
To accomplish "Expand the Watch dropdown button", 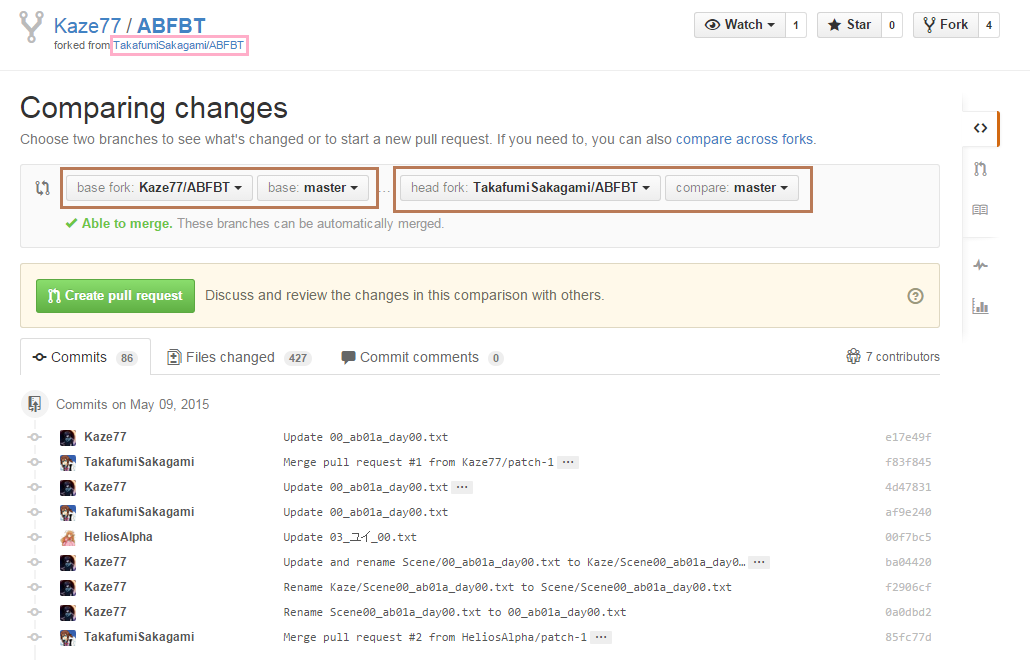I will 740,25.
